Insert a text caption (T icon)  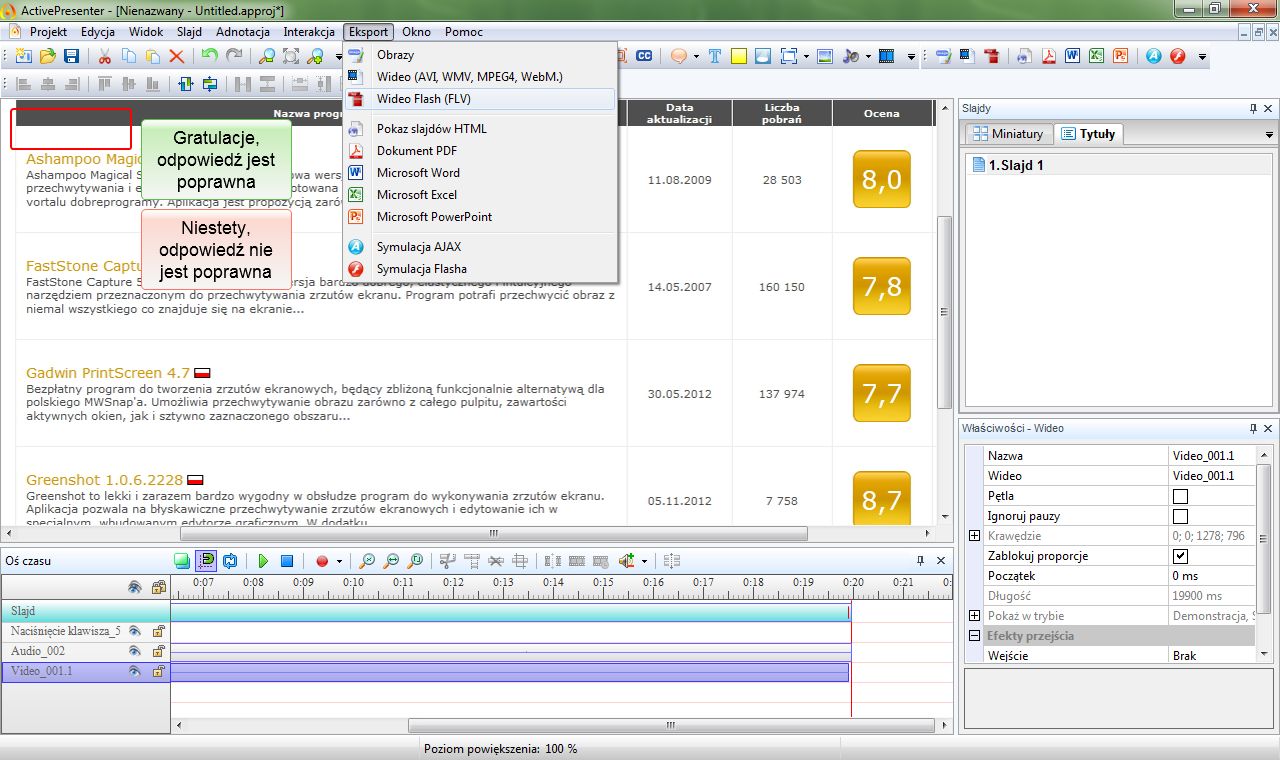click(715, 57)
